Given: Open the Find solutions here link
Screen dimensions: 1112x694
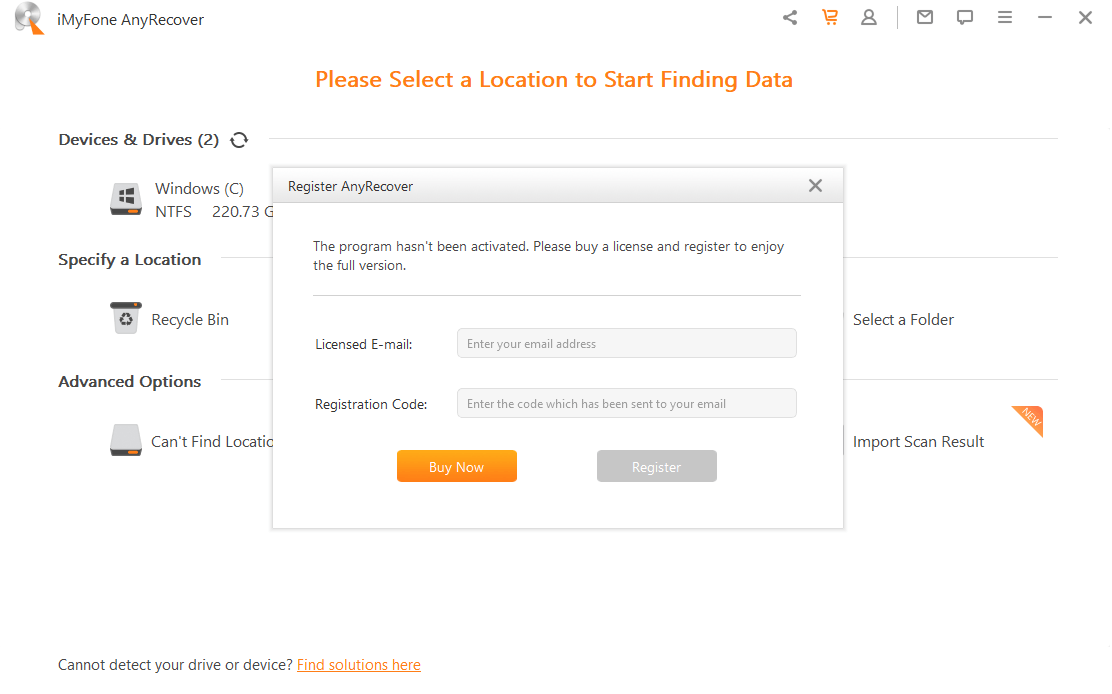Looking at the screenshot, I should point(358,664).
